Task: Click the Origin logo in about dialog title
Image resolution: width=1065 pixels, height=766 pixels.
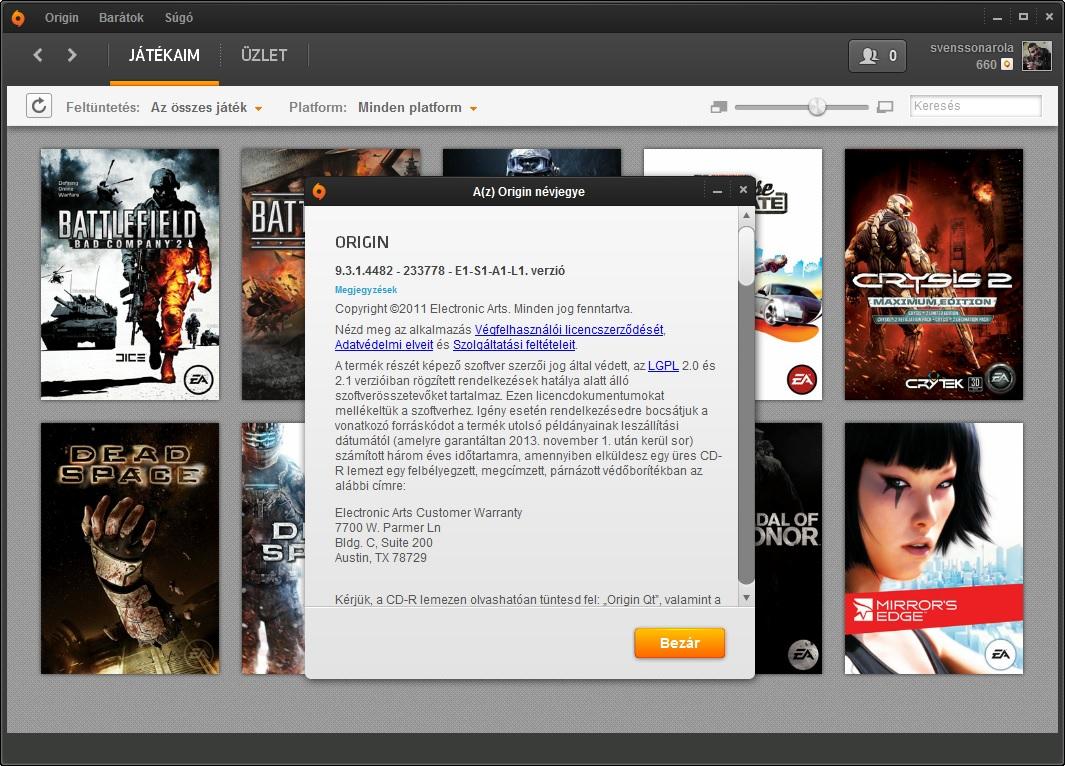Action: click(319, 192)
